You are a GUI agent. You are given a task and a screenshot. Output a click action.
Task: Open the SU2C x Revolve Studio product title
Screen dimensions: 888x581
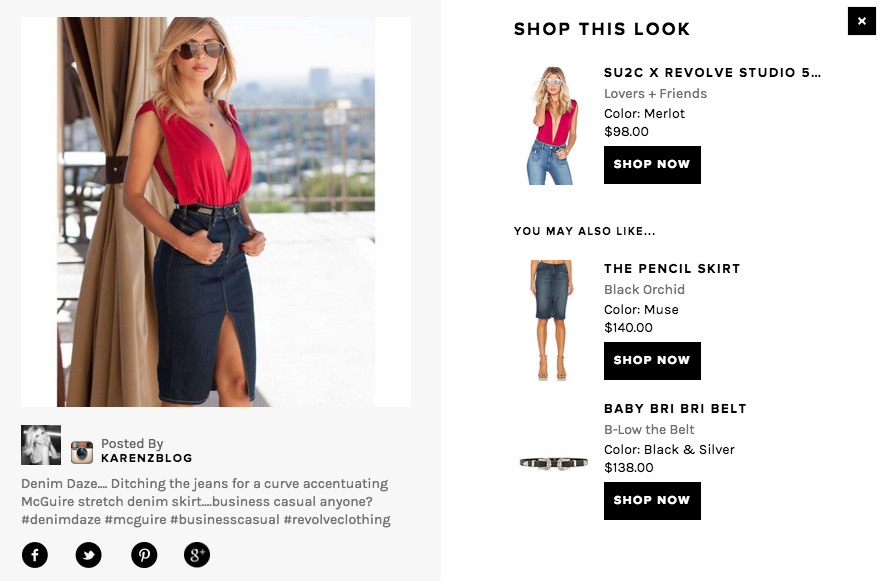click(712, 72)
